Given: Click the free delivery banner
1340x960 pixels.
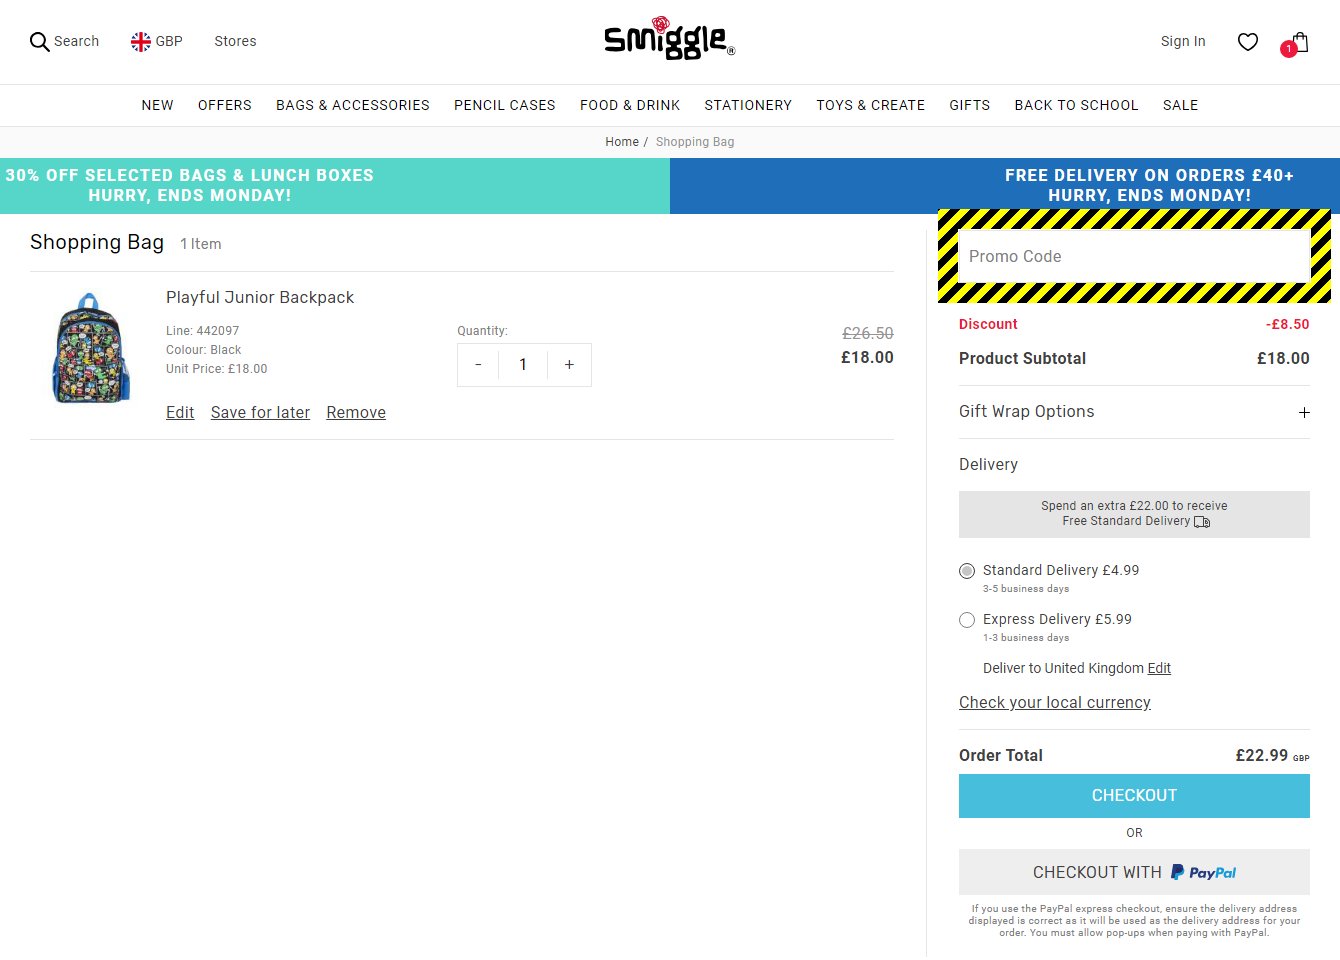Looking at the screenshot, I should (x=1005, y=186).
